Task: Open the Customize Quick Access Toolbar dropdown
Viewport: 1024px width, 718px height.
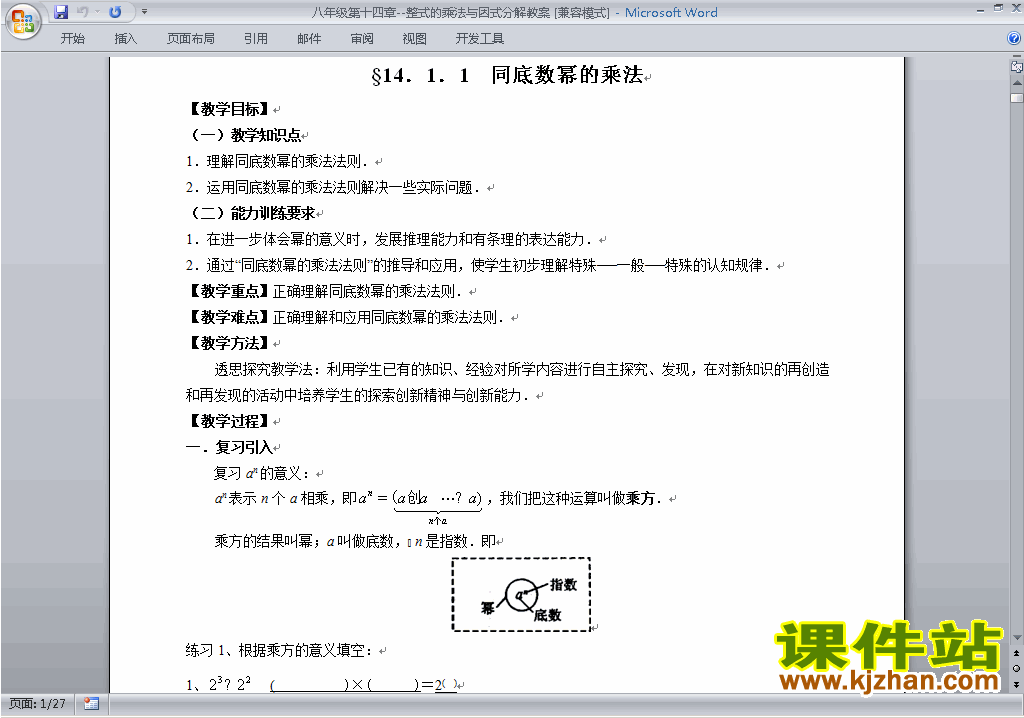Action: [x=144, y=12]
